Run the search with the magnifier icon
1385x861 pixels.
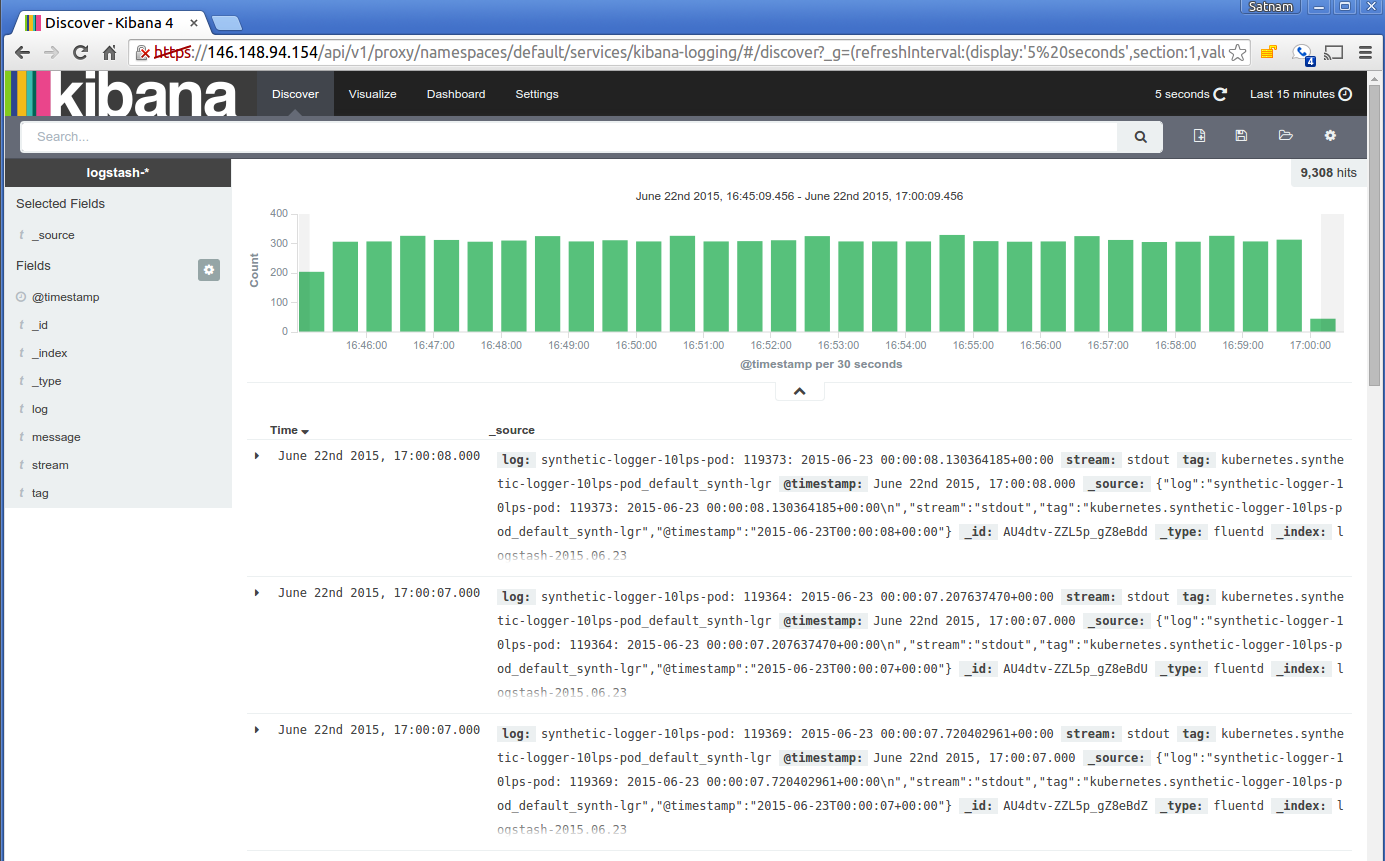(x=1139, y=136)
